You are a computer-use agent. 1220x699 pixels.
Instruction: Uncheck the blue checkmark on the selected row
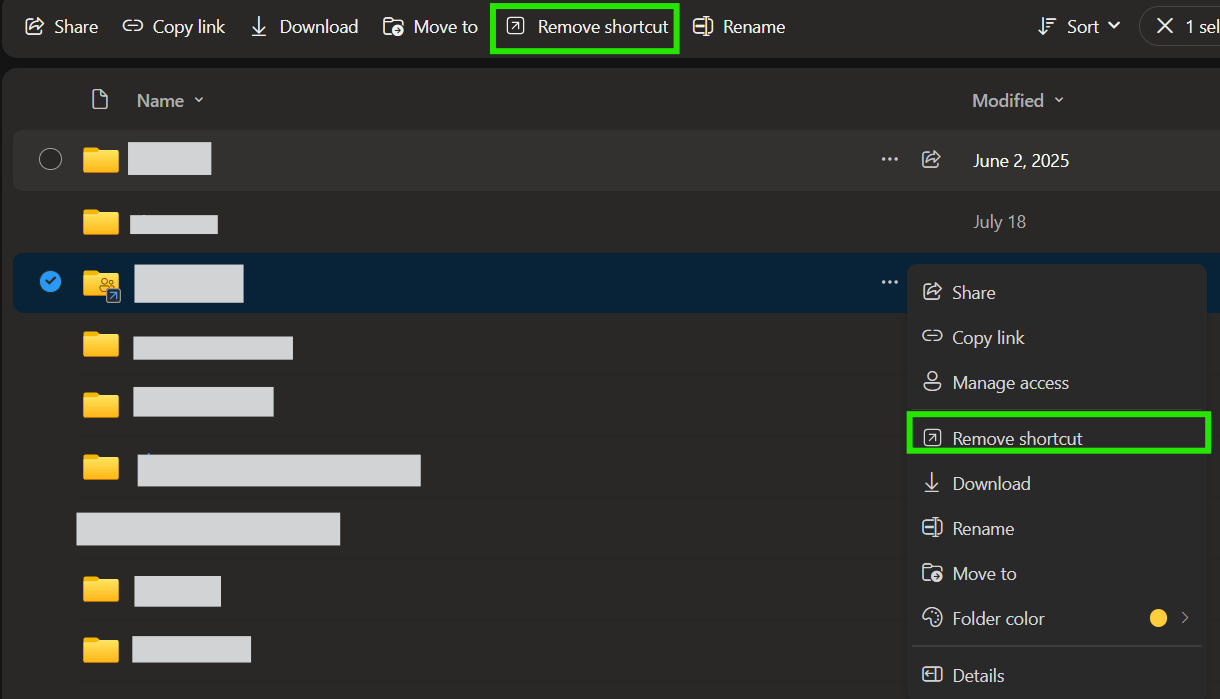[x=50, y=283]
